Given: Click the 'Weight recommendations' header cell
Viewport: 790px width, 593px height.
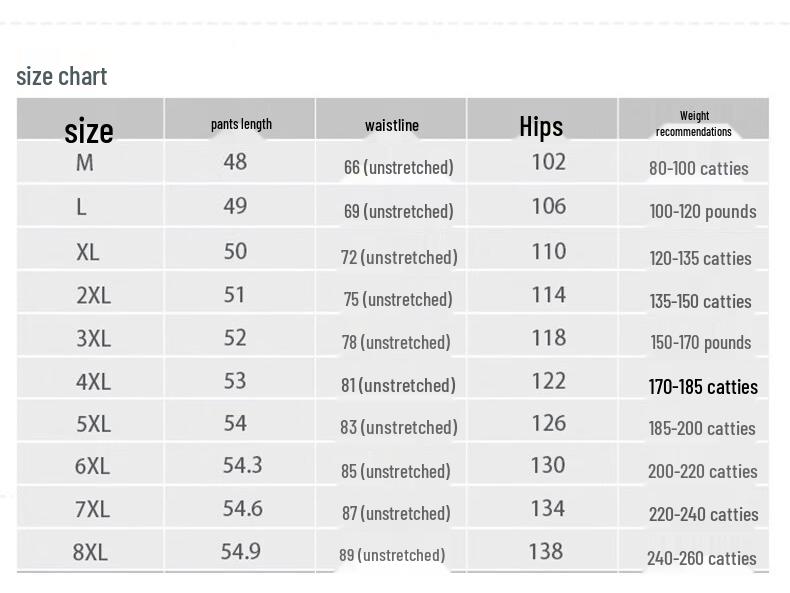Looking at the screenshot, I should [x=694, y=124].
